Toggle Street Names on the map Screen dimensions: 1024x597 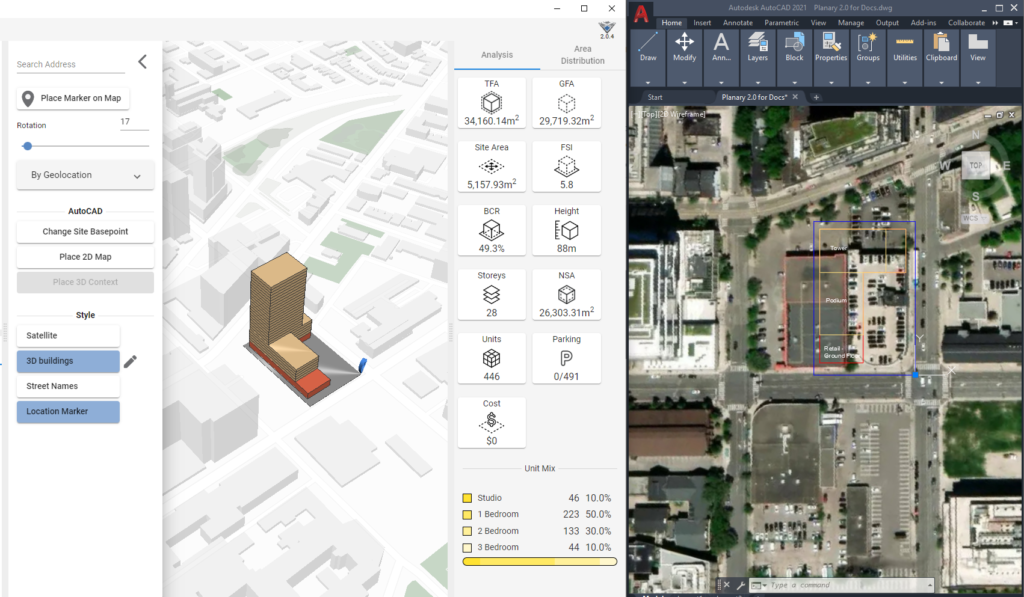coord(67,385)
